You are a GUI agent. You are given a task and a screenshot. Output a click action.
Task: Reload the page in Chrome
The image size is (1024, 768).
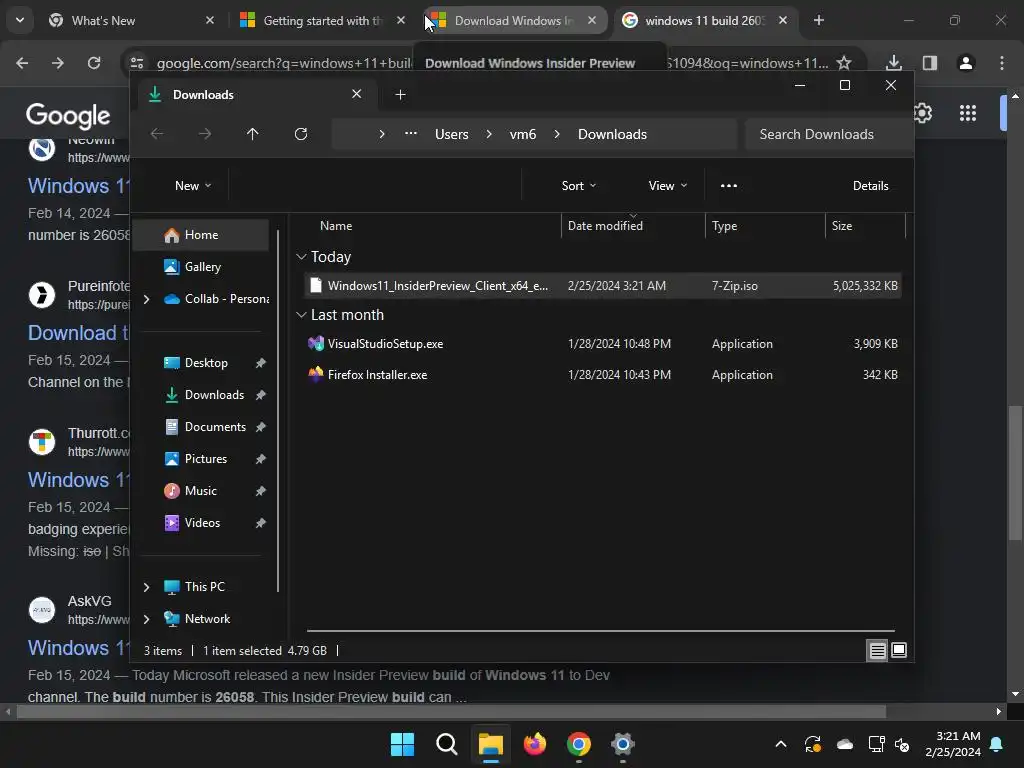[x=94, y=63]
